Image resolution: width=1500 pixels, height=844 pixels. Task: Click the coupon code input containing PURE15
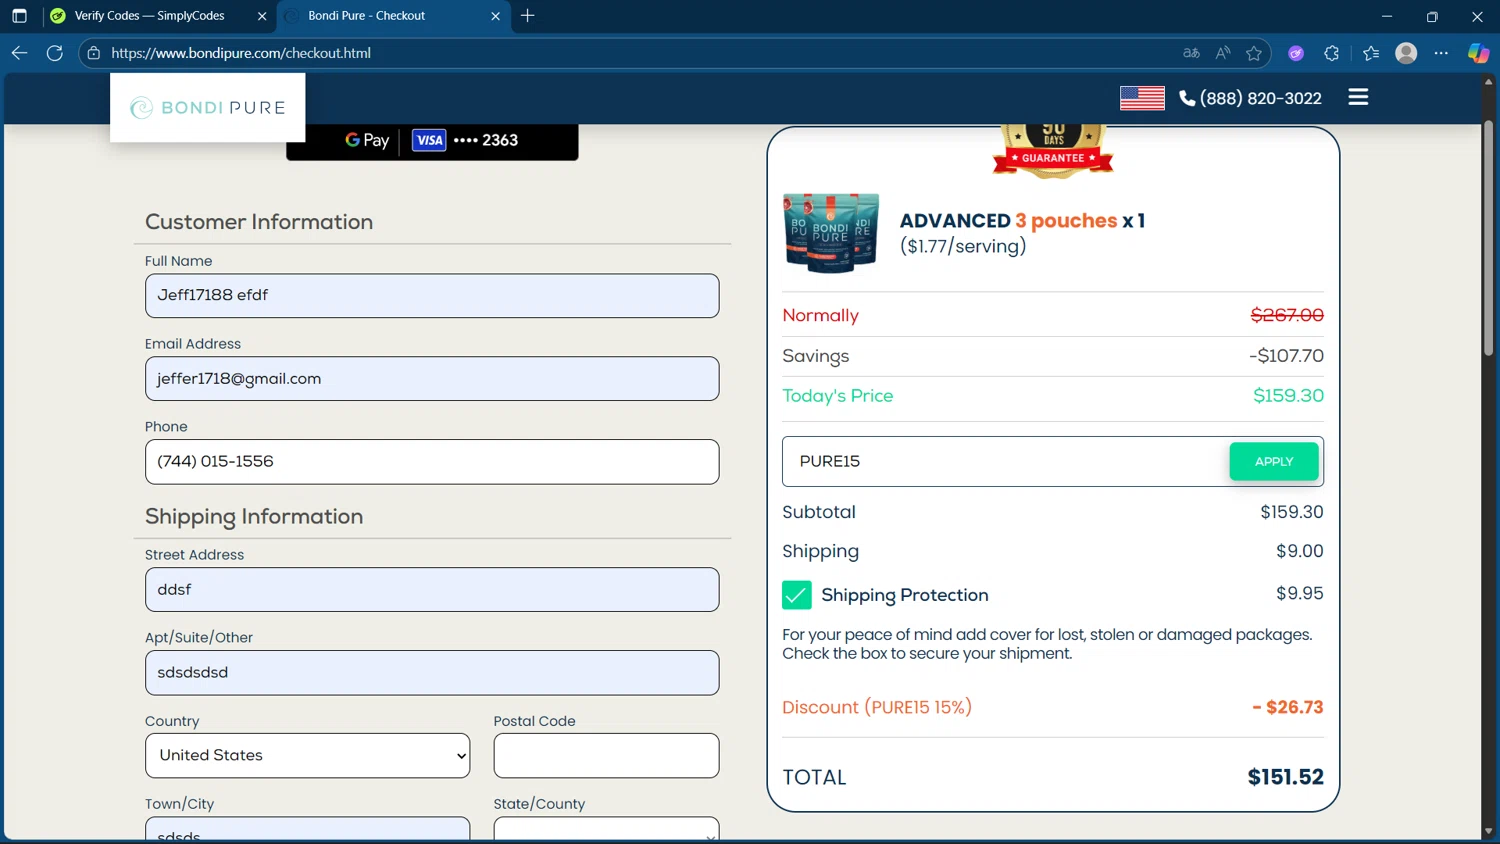[x=1005, y=461]
